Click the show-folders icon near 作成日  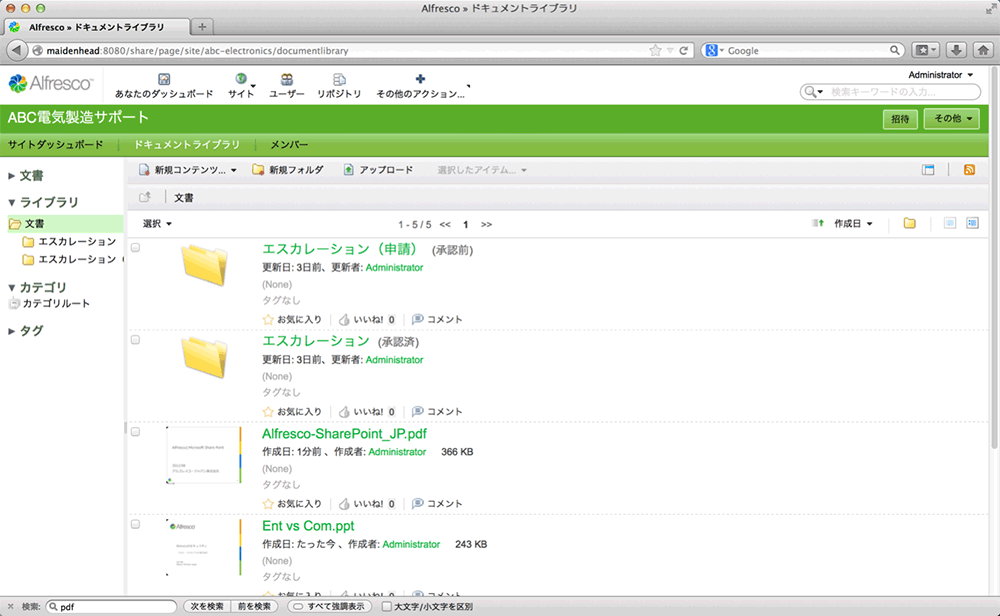tap(909, 223)
